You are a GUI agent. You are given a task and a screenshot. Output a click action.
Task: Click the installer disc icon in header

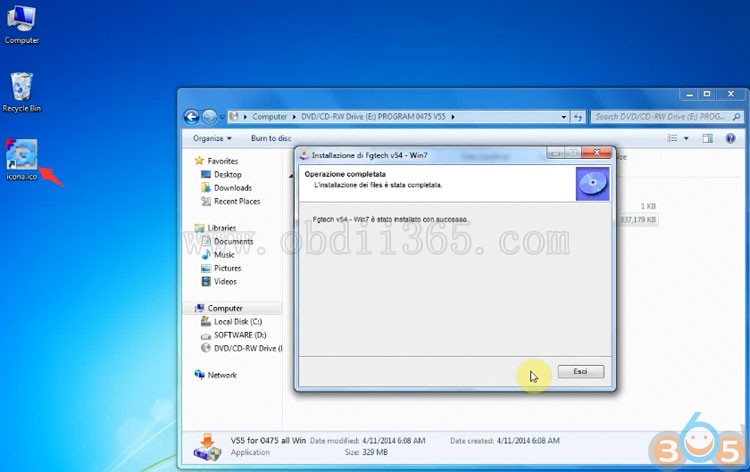click(x=592, y=184)
